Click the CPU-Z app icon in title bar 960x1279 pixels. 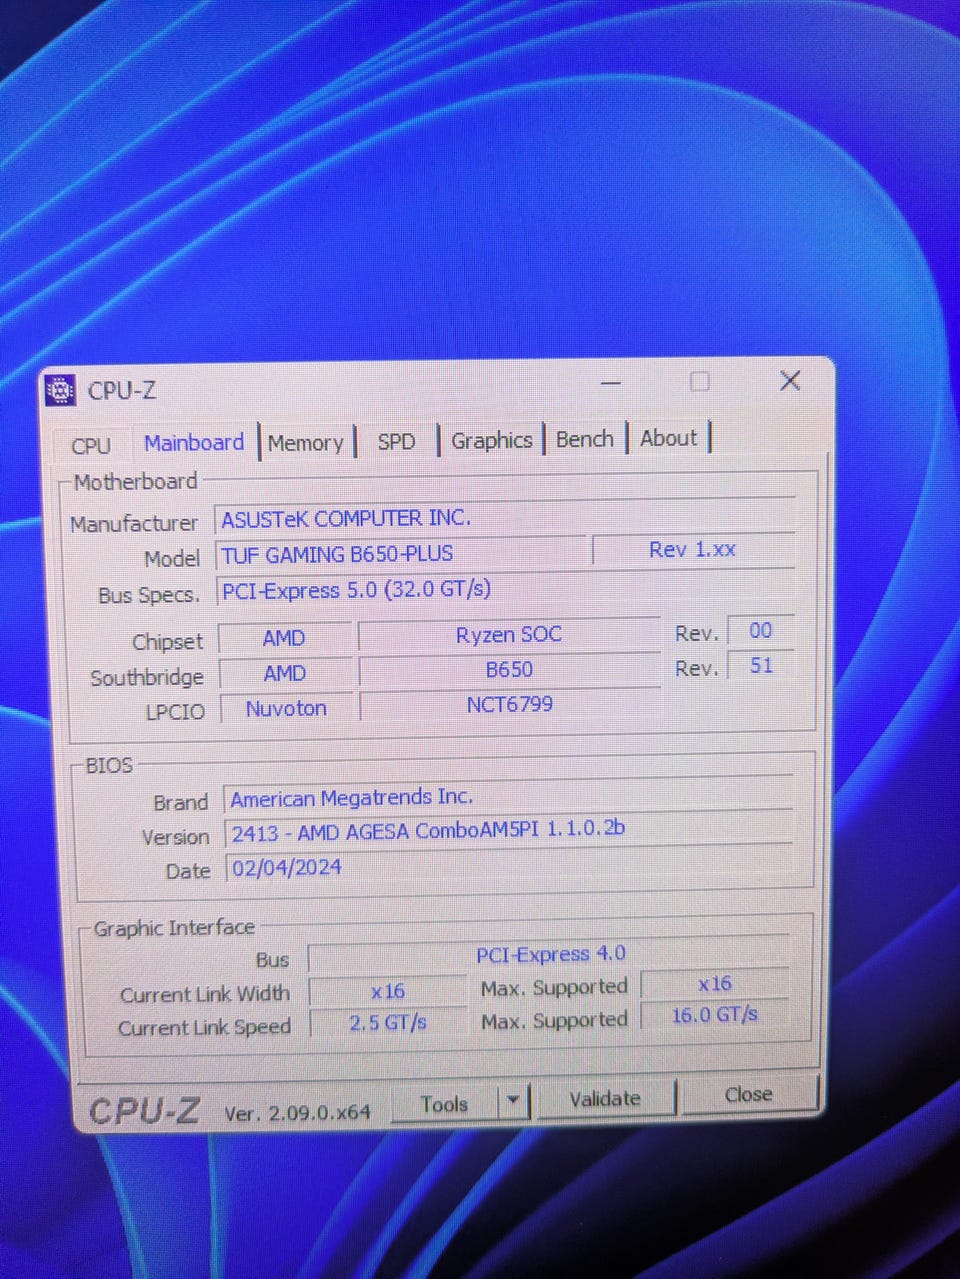coord(61,389)
